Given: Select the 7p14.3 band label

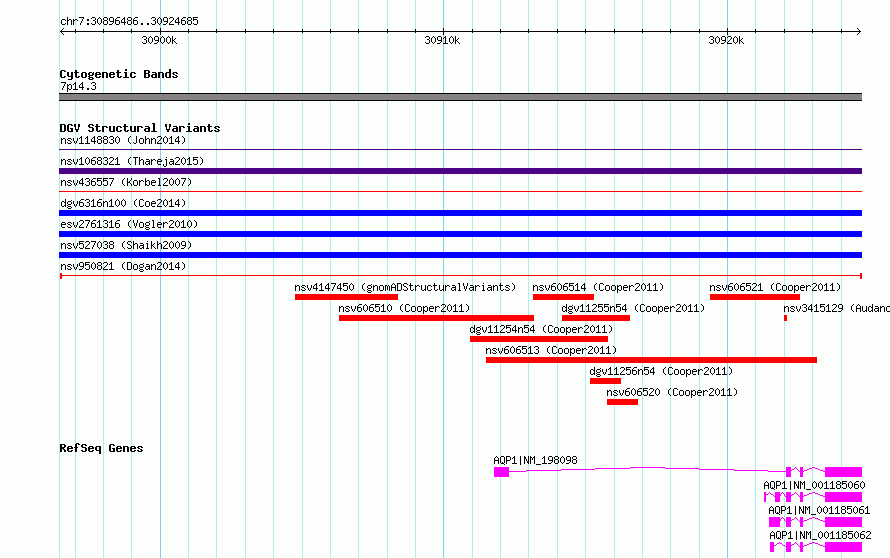Looking at the screenshot, I should (x=78, y=86).
